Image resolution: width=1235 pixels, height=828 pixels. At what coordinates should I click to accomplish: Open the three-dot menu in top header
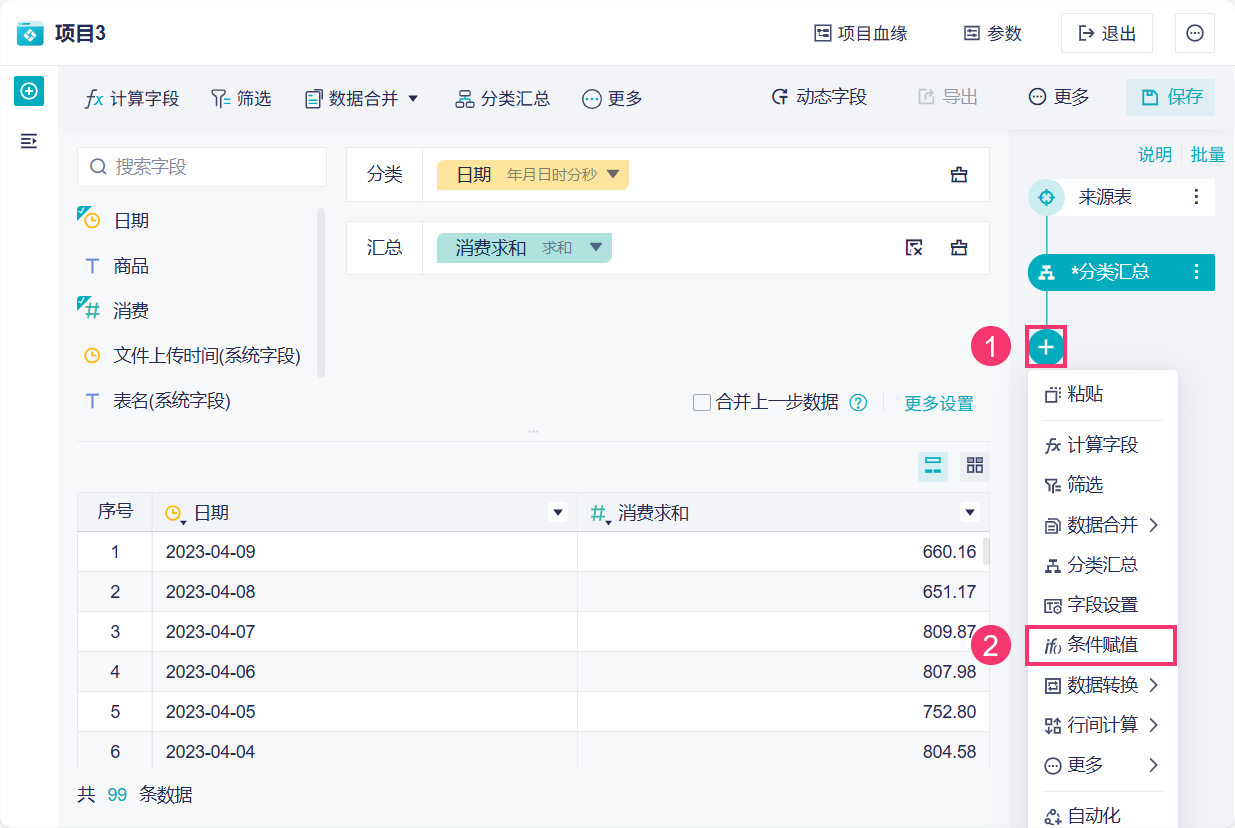point(1194,33)
